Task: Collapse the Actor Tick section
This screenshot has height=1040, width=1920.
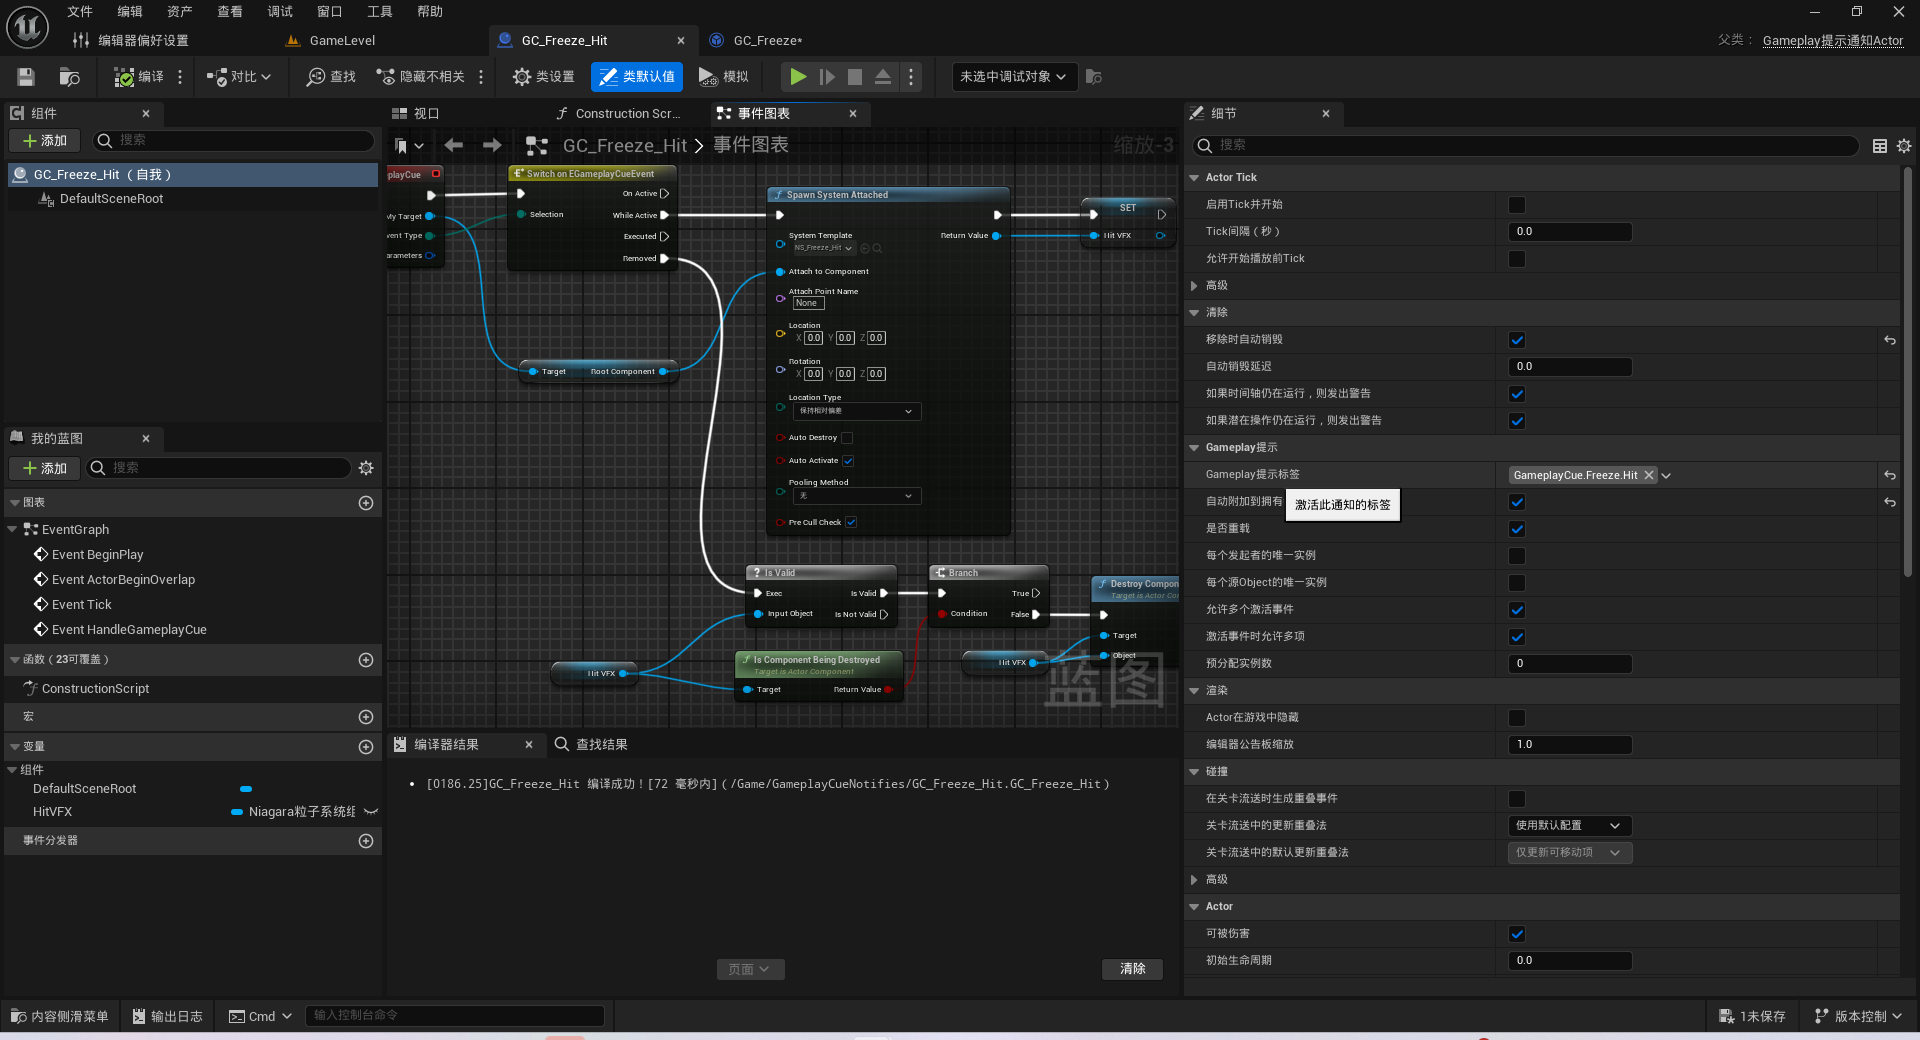Action: click(x=1194, y=178)
